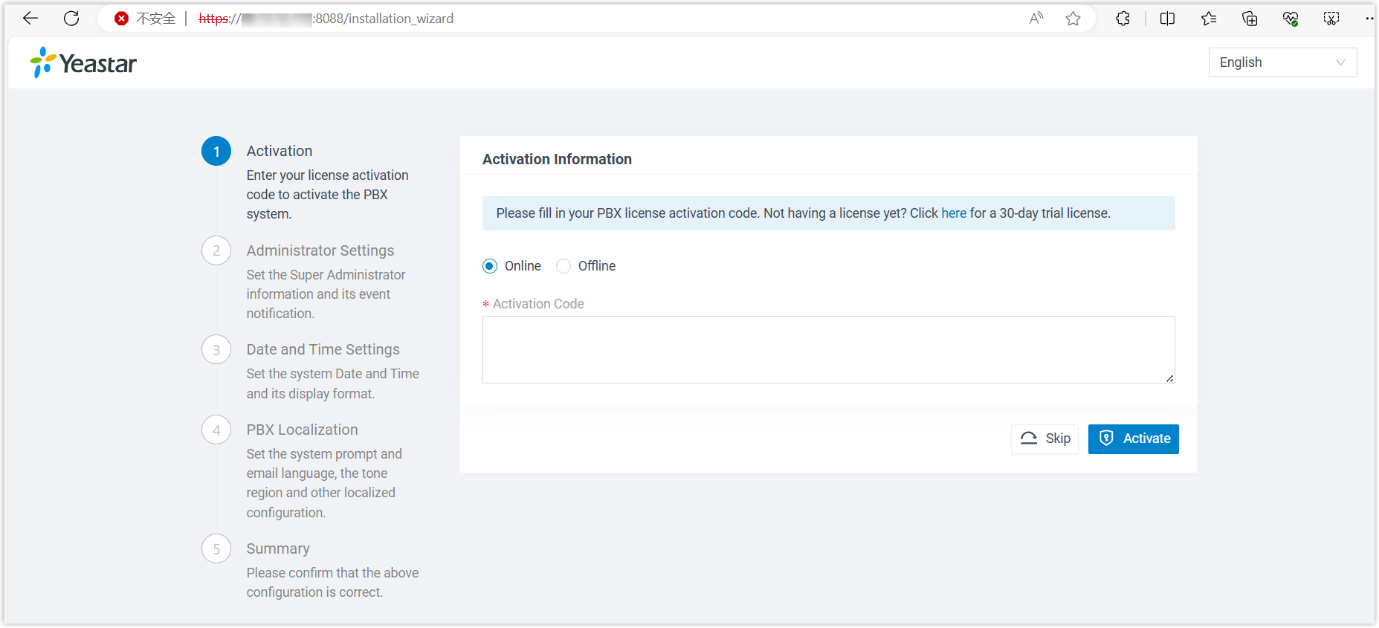Click the 'Activation Code' field label

[538, 304]
